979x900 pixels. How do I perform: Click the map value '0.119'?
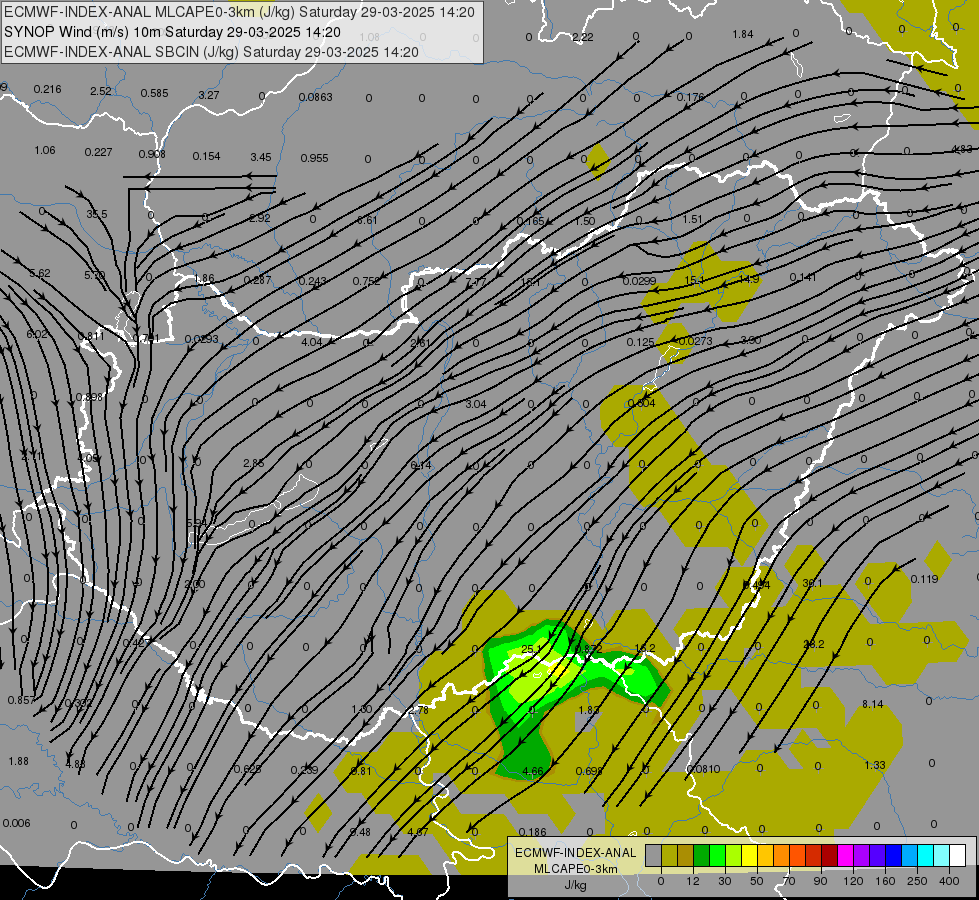[x=924, y=579]
